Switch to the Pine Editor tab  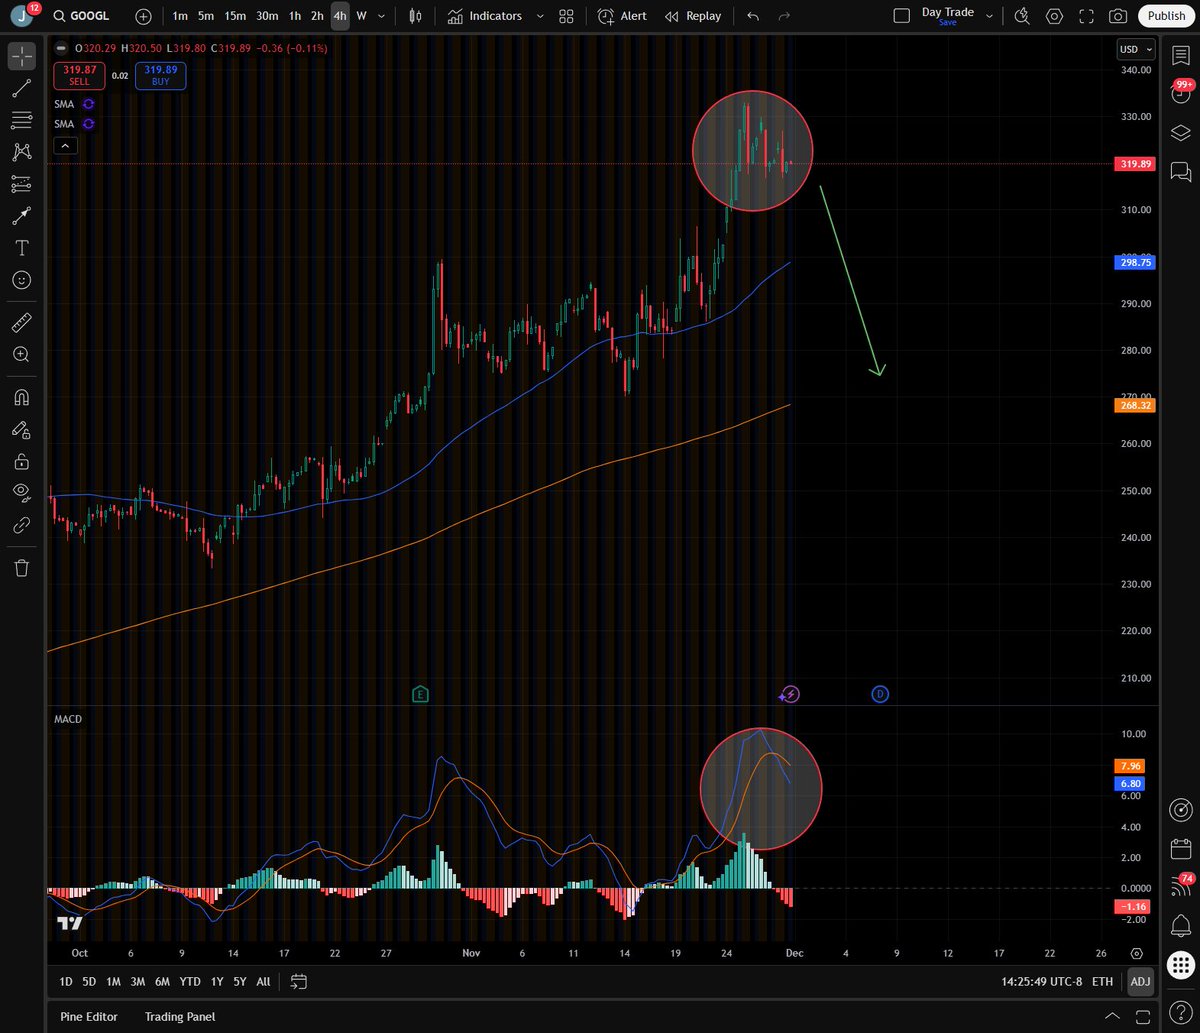click(x=88, y=1016)
